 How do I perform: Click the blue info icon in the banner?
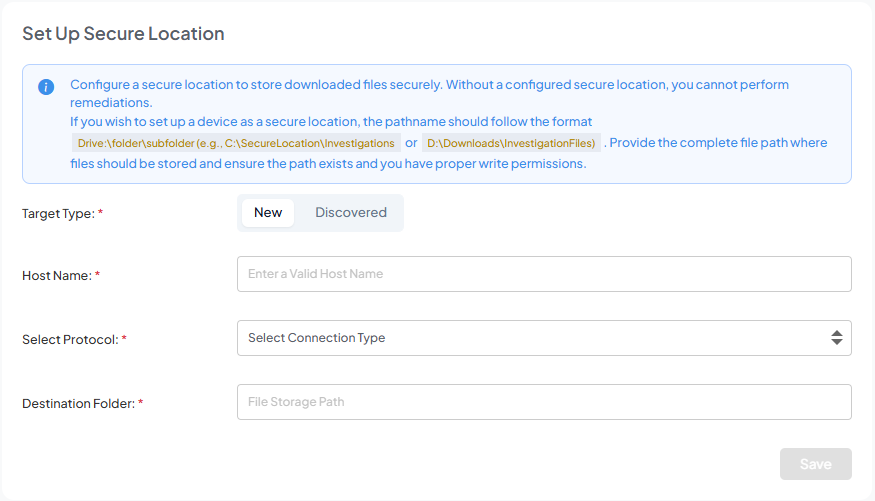pyautogui.click(x=46, y=87)
